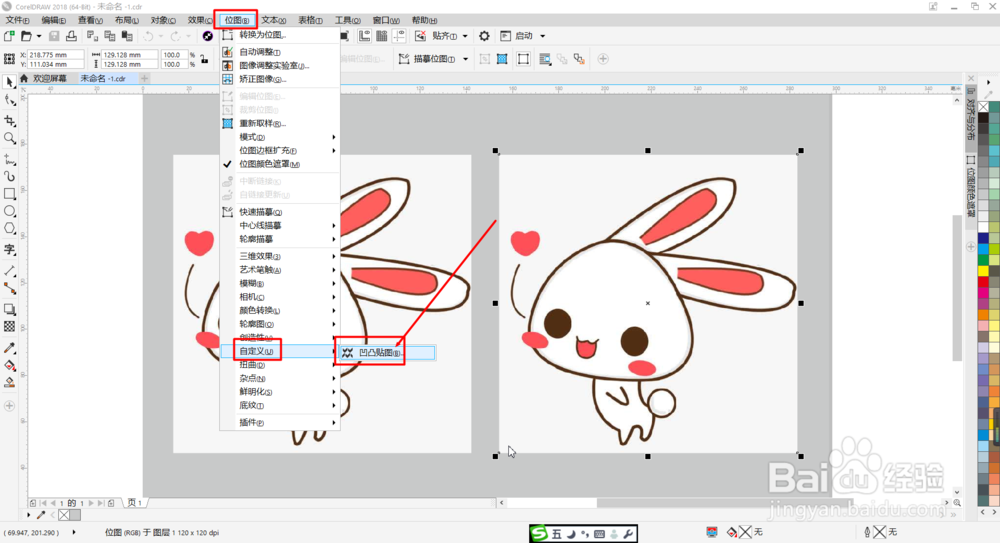Click the Open folder icon
Image resolution: width=1000 pixels, height=543 pixels.
pos(26,36)
